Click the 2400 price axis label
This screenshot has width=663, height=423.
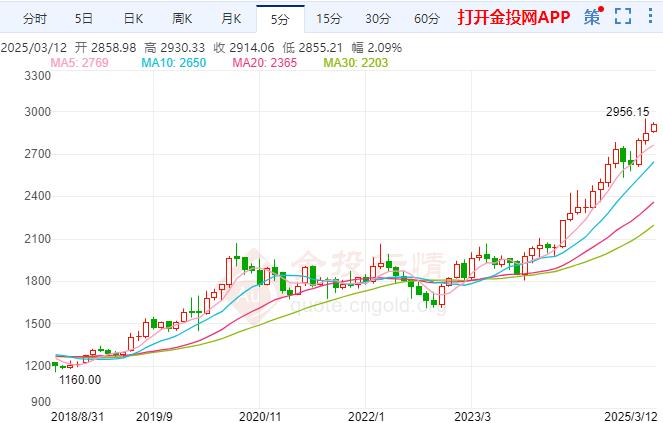pyautogui.click(x=38, y=196)
